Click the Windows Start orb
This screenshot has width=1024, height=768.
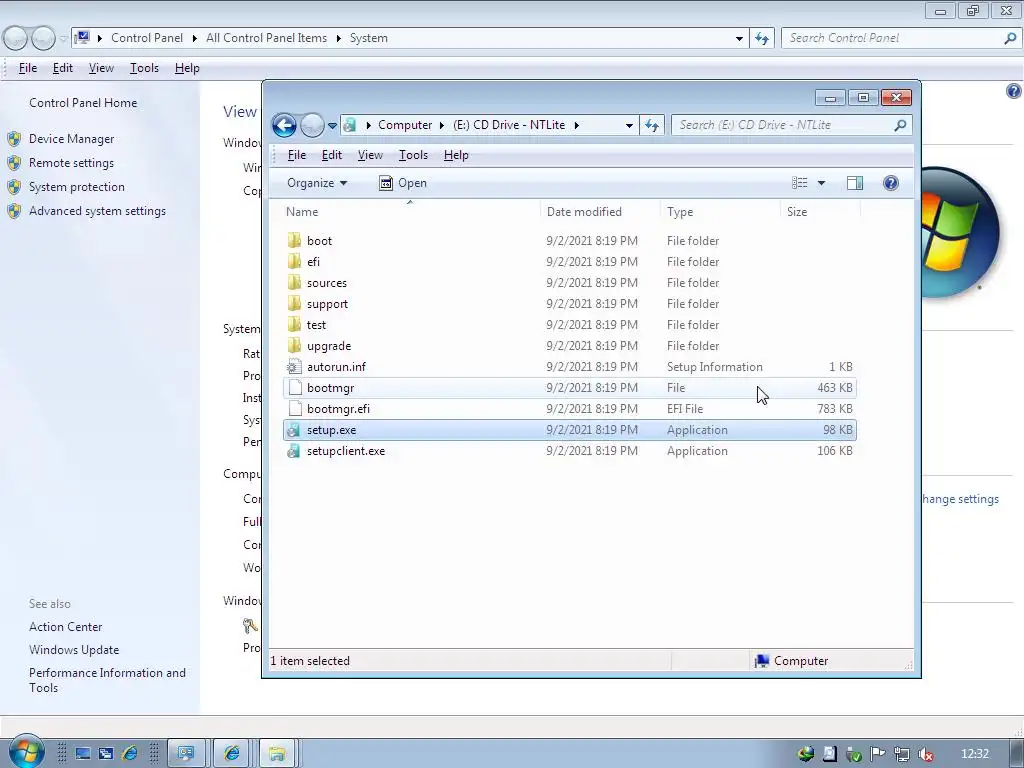[x=26, y=751]
